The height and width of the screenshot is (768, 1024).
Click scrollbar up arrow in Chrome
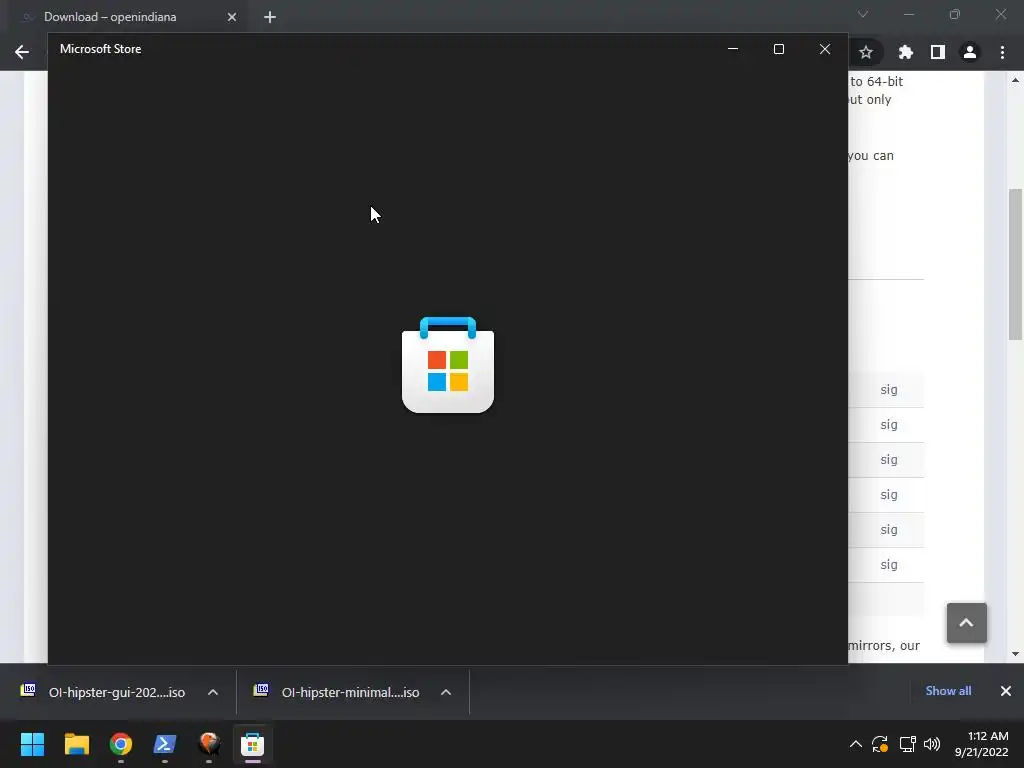tap(1016, 80)
